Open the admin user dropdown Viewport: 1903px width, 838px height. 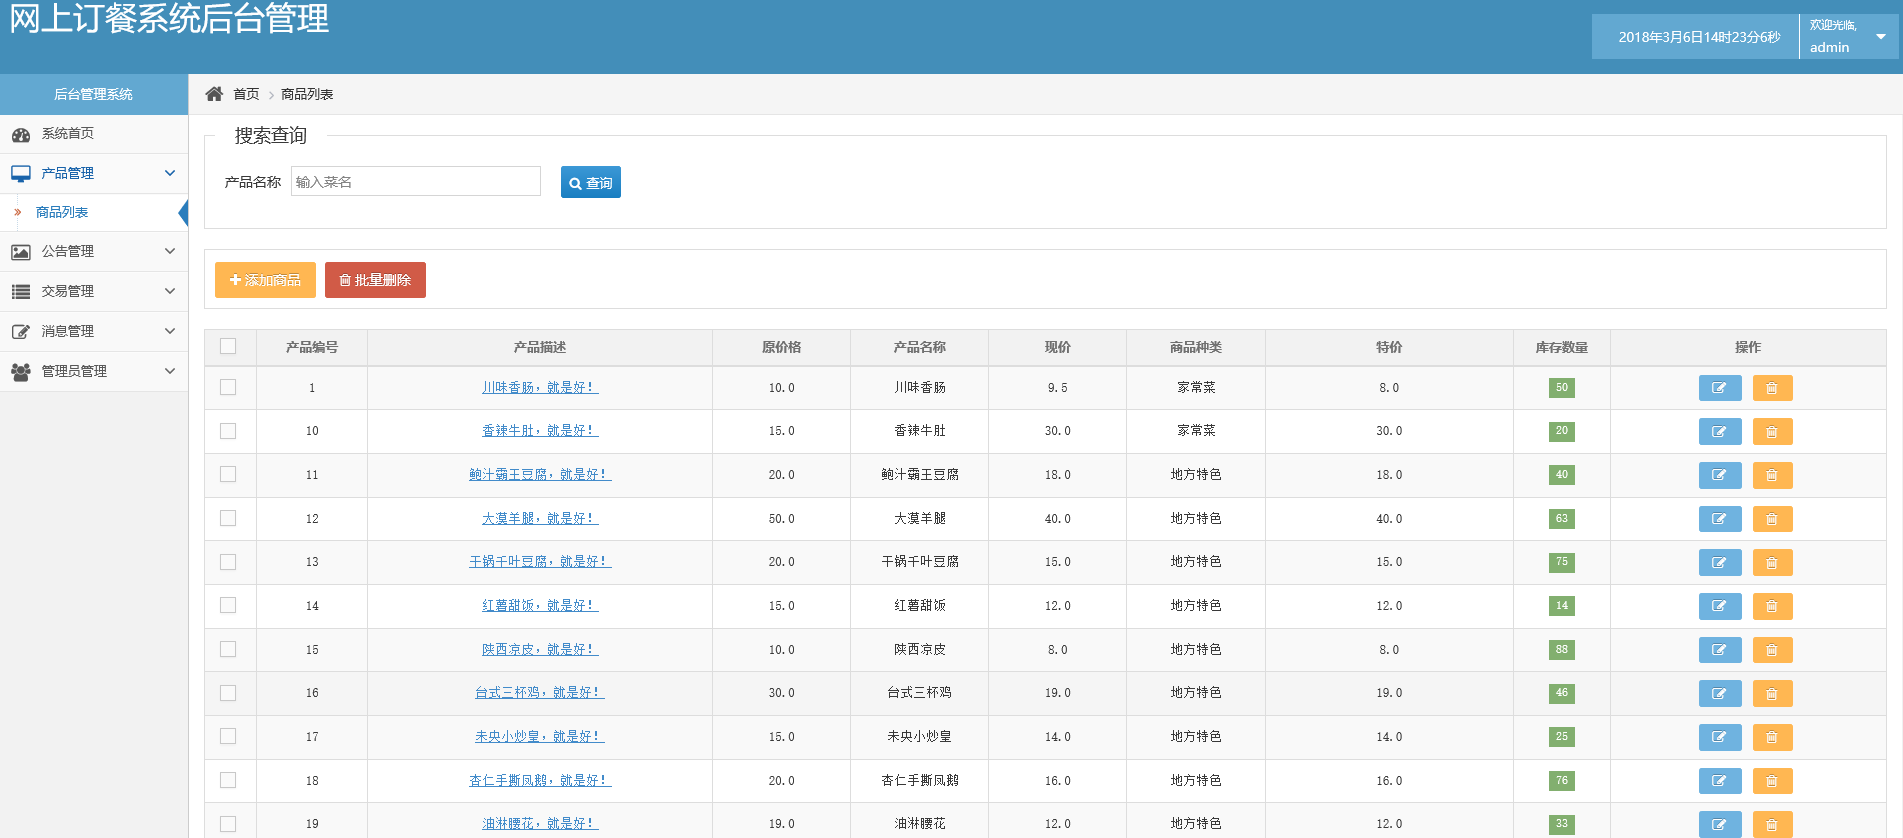tap(1848, 37)
